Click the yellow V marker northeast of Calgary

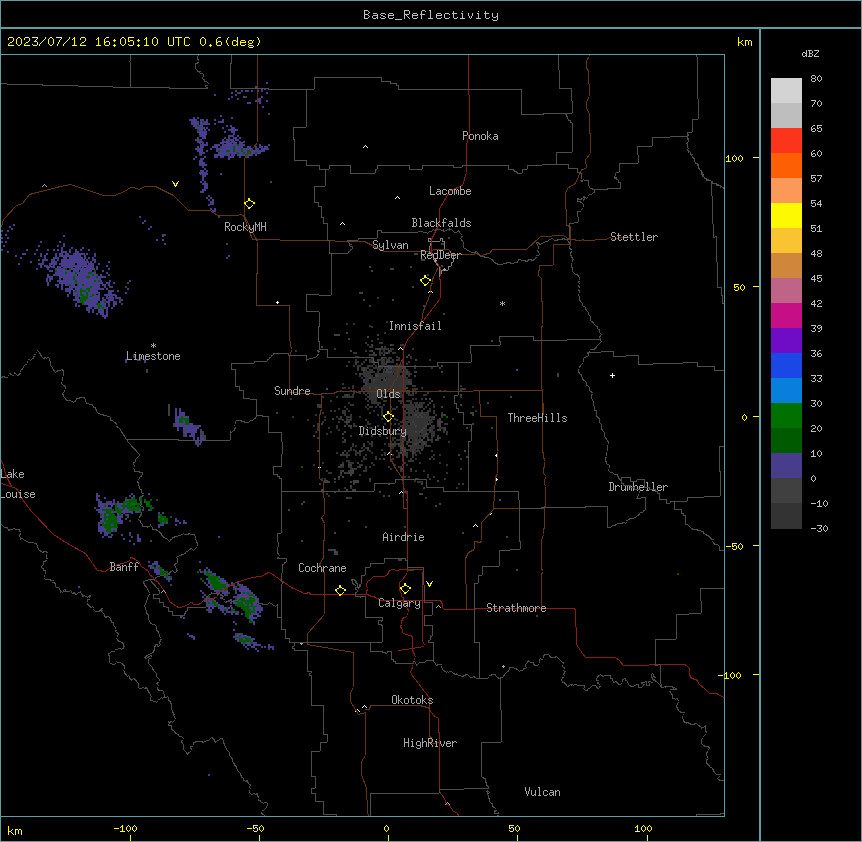tap(429, 584)
